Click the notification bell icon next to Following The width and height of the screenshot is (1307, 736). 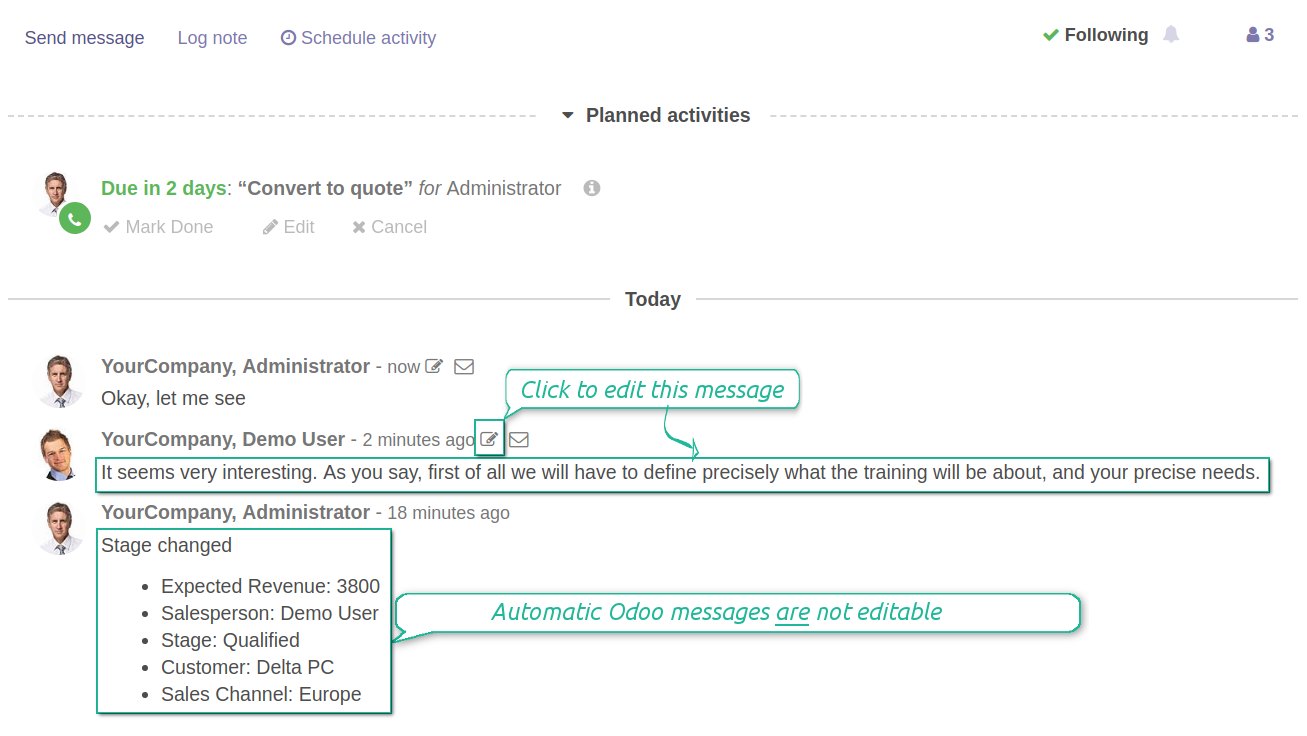(x=1171, y=35)
